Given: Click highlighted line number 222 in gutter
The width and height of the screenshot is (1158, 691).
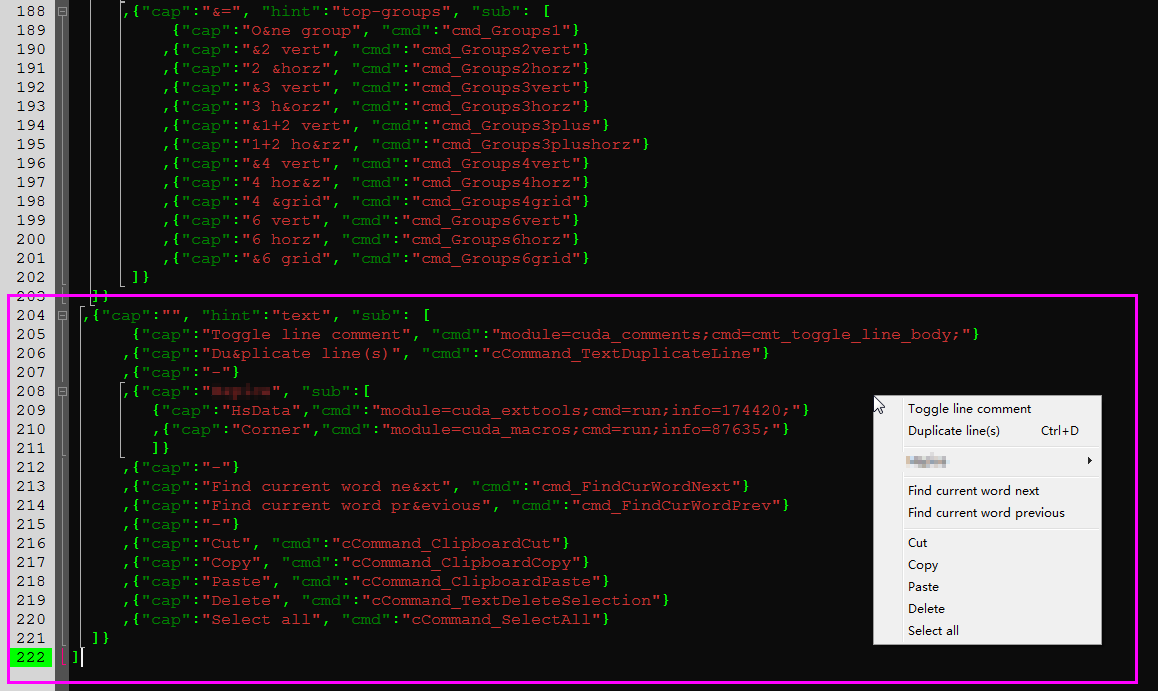Looking at the screenshot, I should coord(30,657).
